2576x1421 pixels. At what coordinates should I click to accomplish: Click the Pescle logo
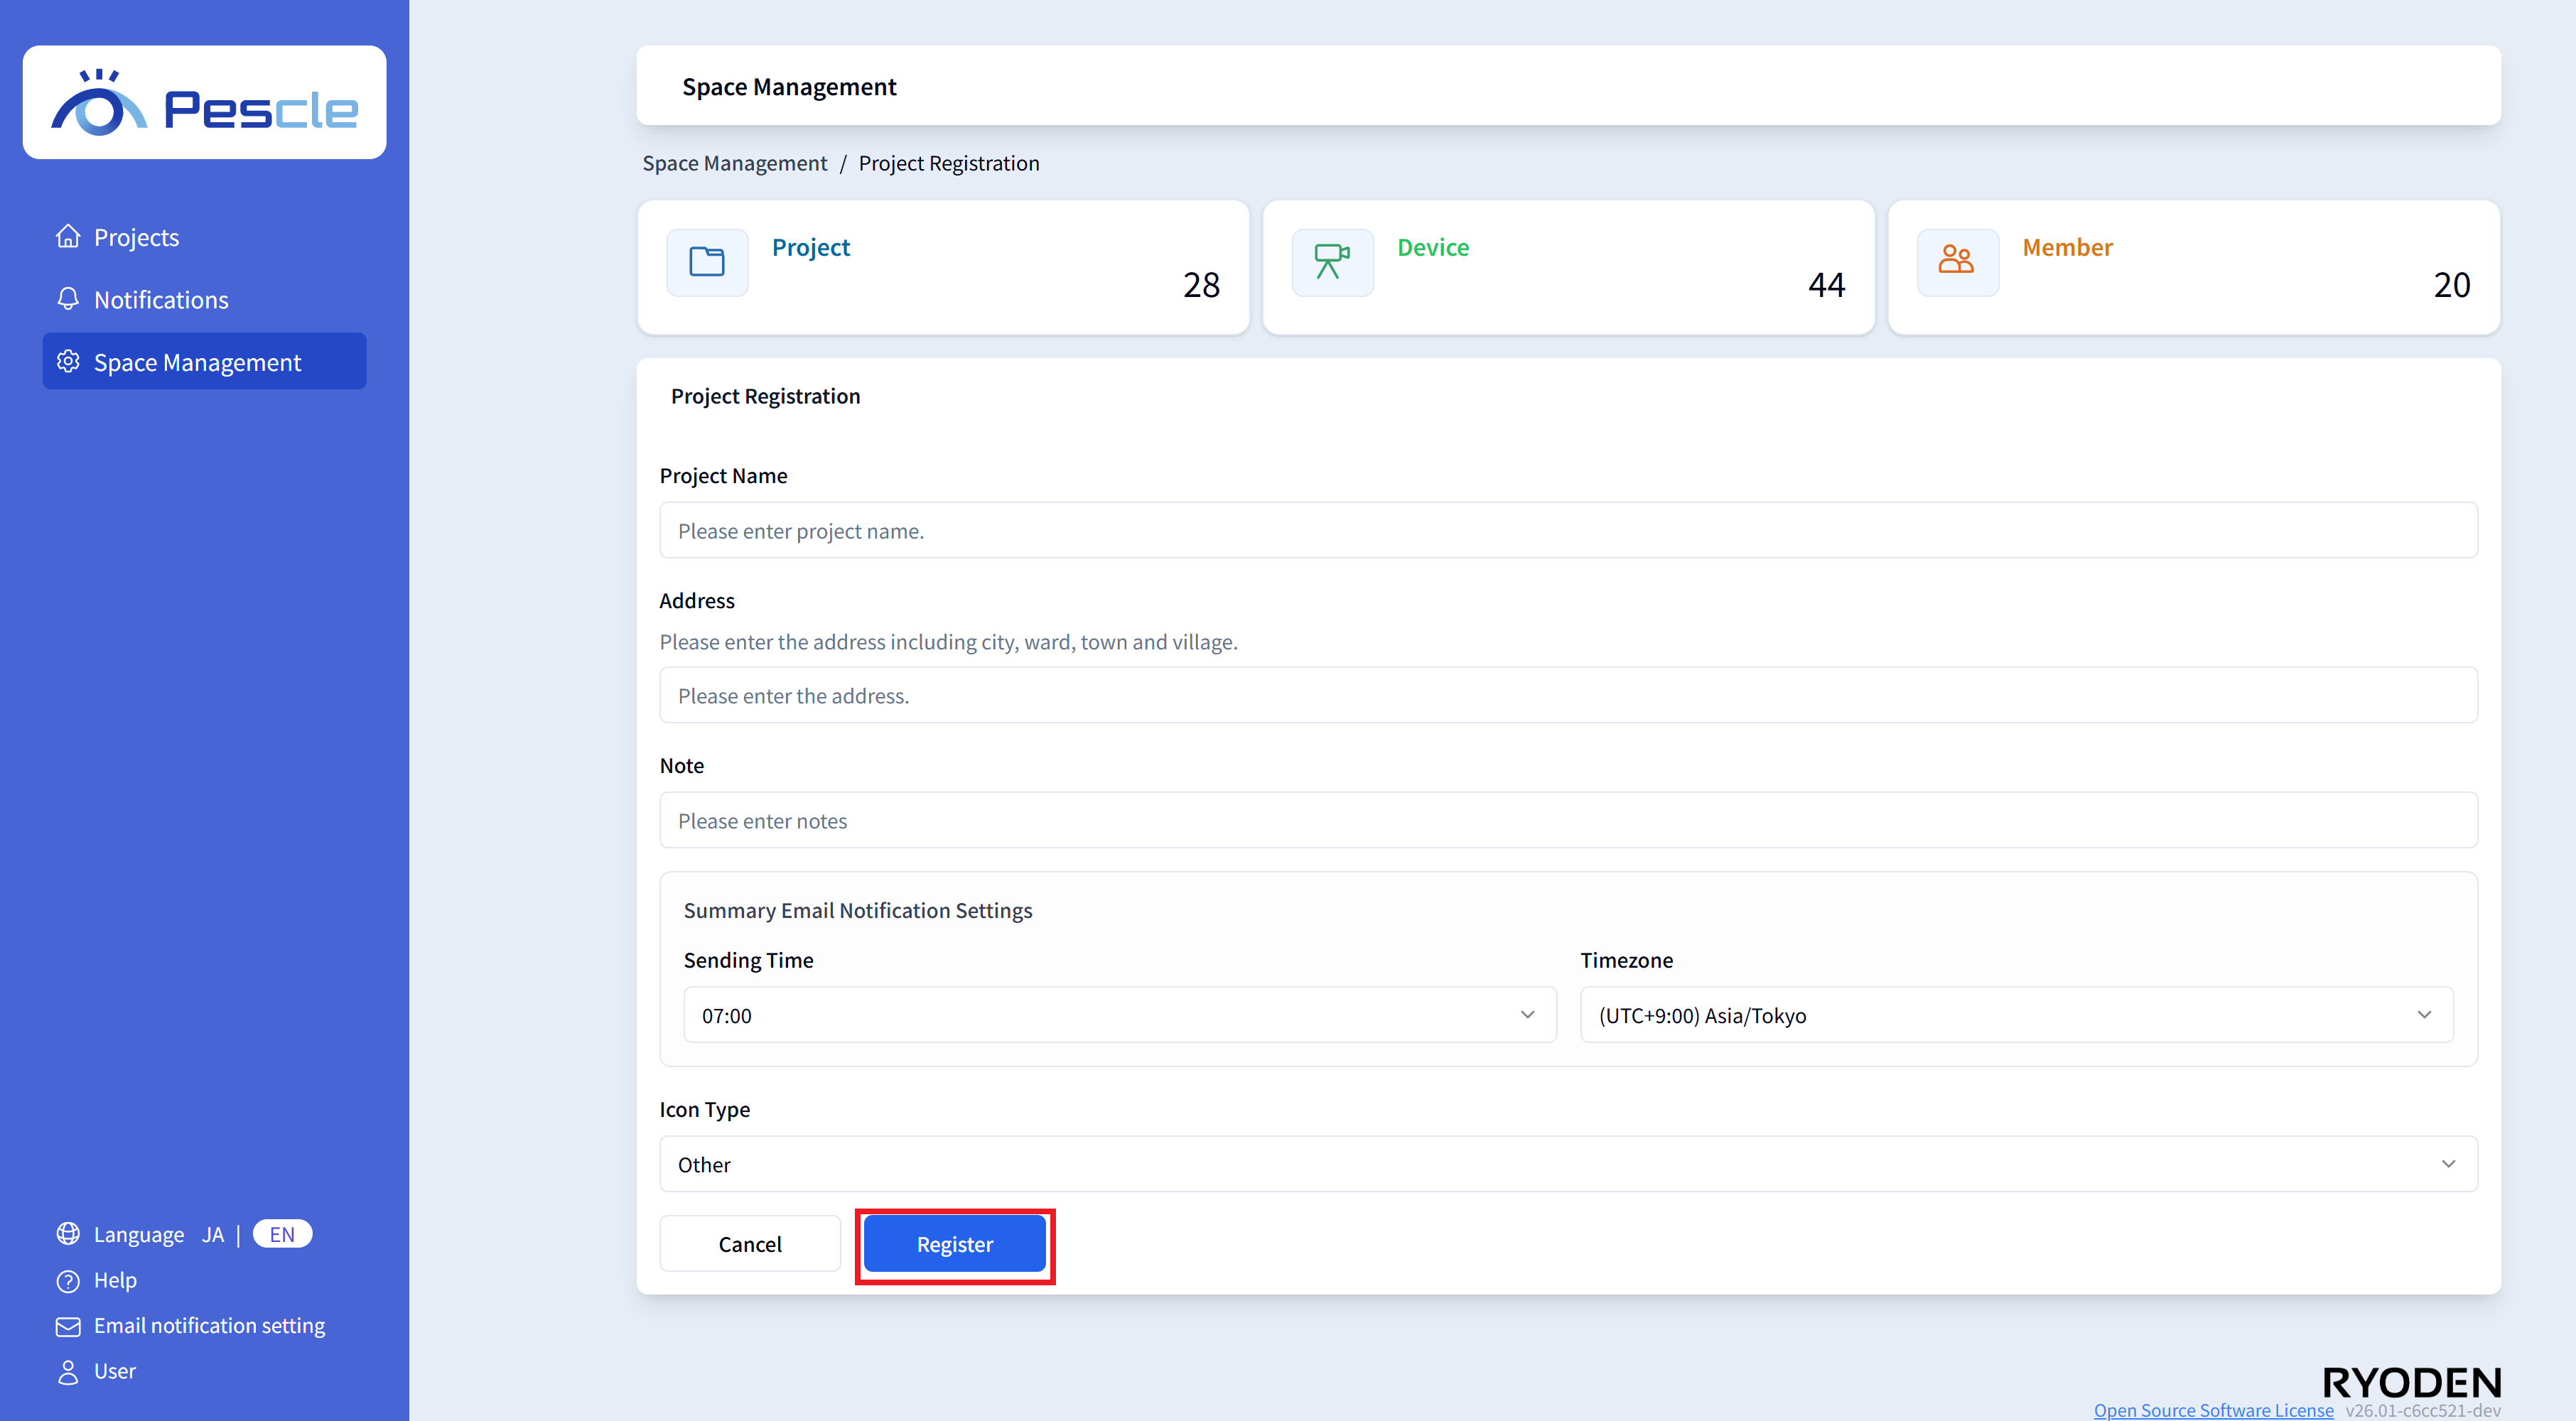(204, 103)
